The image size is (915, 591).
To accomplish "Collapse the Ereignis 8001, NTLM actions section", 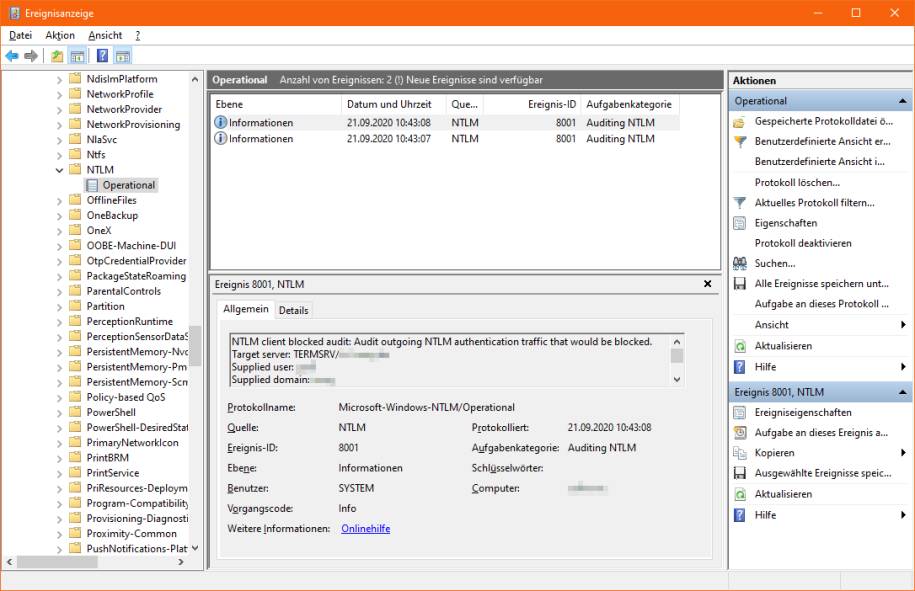I will point(903,392).
